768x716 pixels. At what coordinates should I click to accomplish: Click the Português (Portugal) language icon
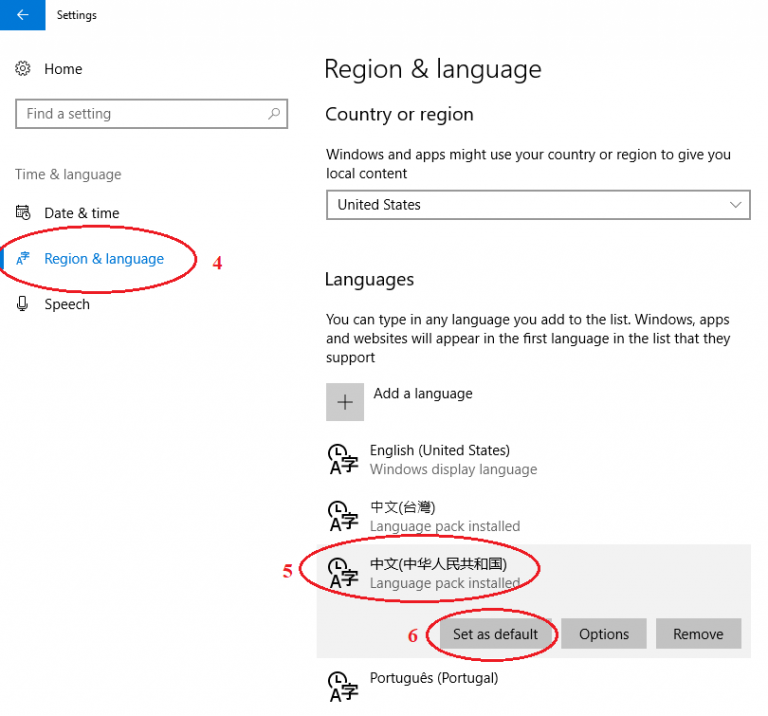click(x=343, y=687)
